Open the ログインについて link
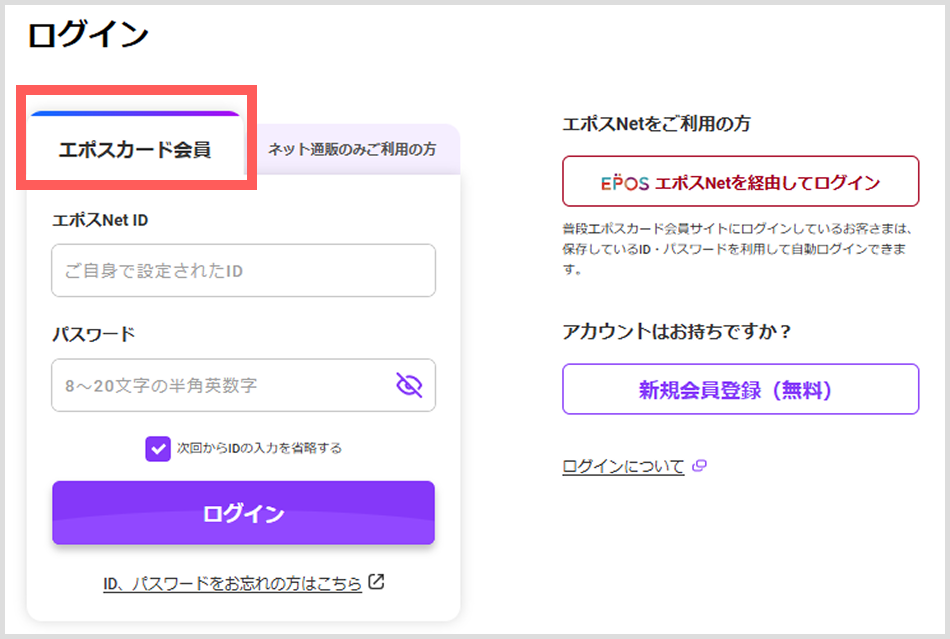 coord(623,466)
